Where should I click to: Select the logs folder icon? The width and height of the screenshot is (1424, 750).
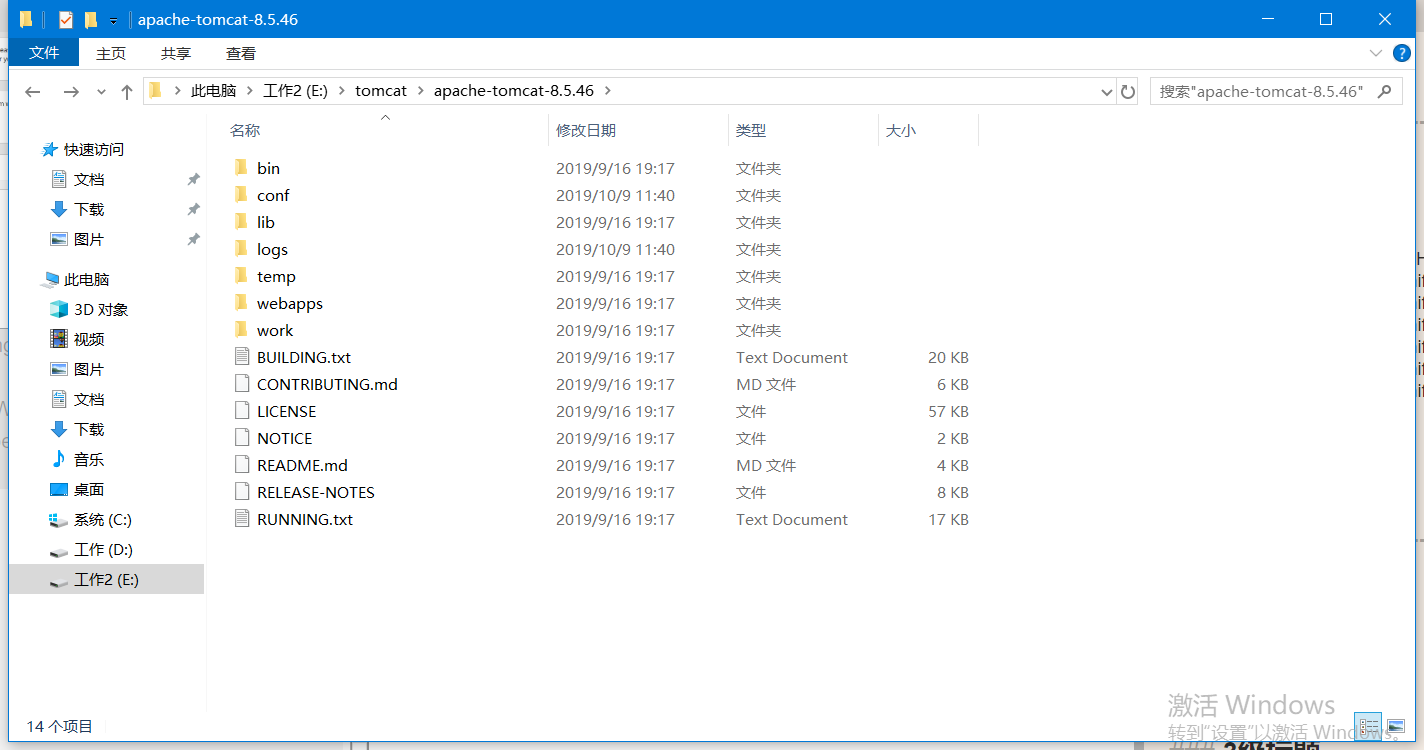240,249
